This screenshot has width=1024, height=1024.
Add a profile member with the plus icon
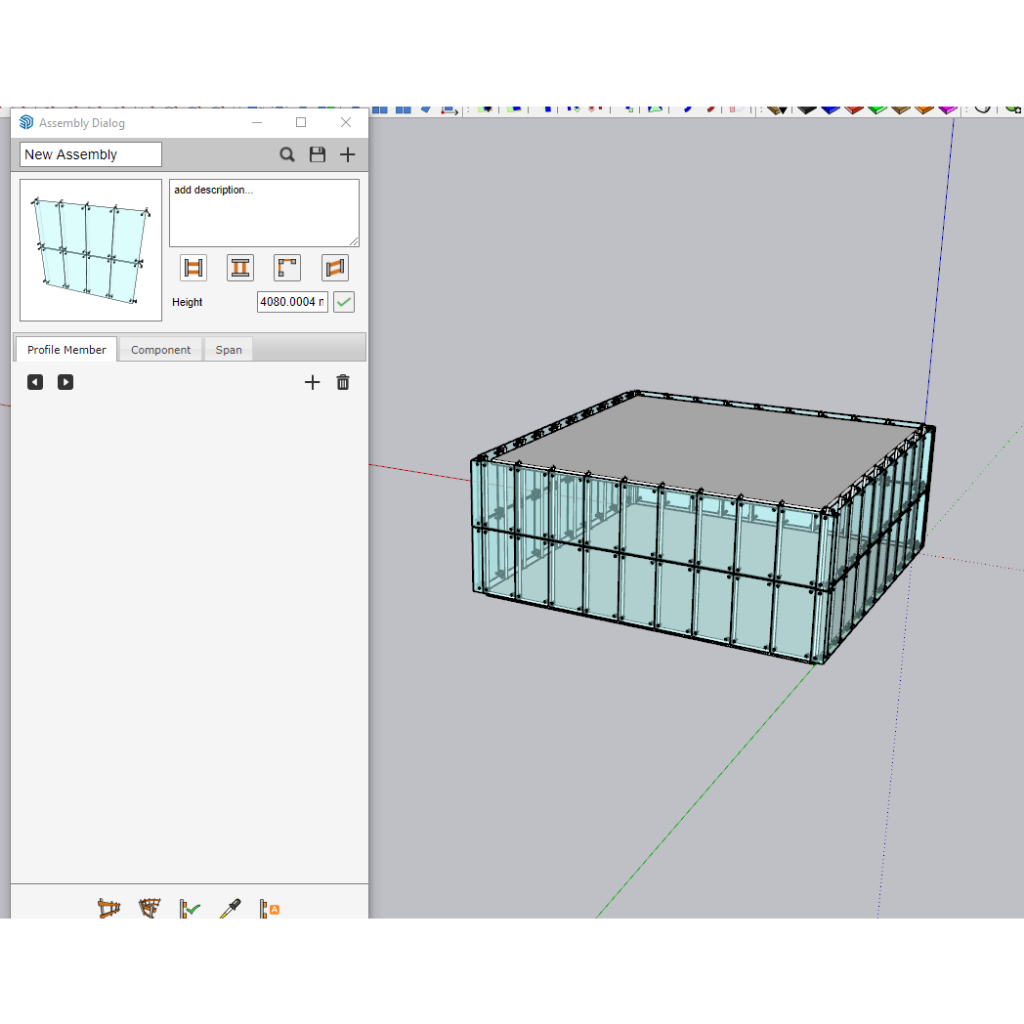[x=312, y=382]
